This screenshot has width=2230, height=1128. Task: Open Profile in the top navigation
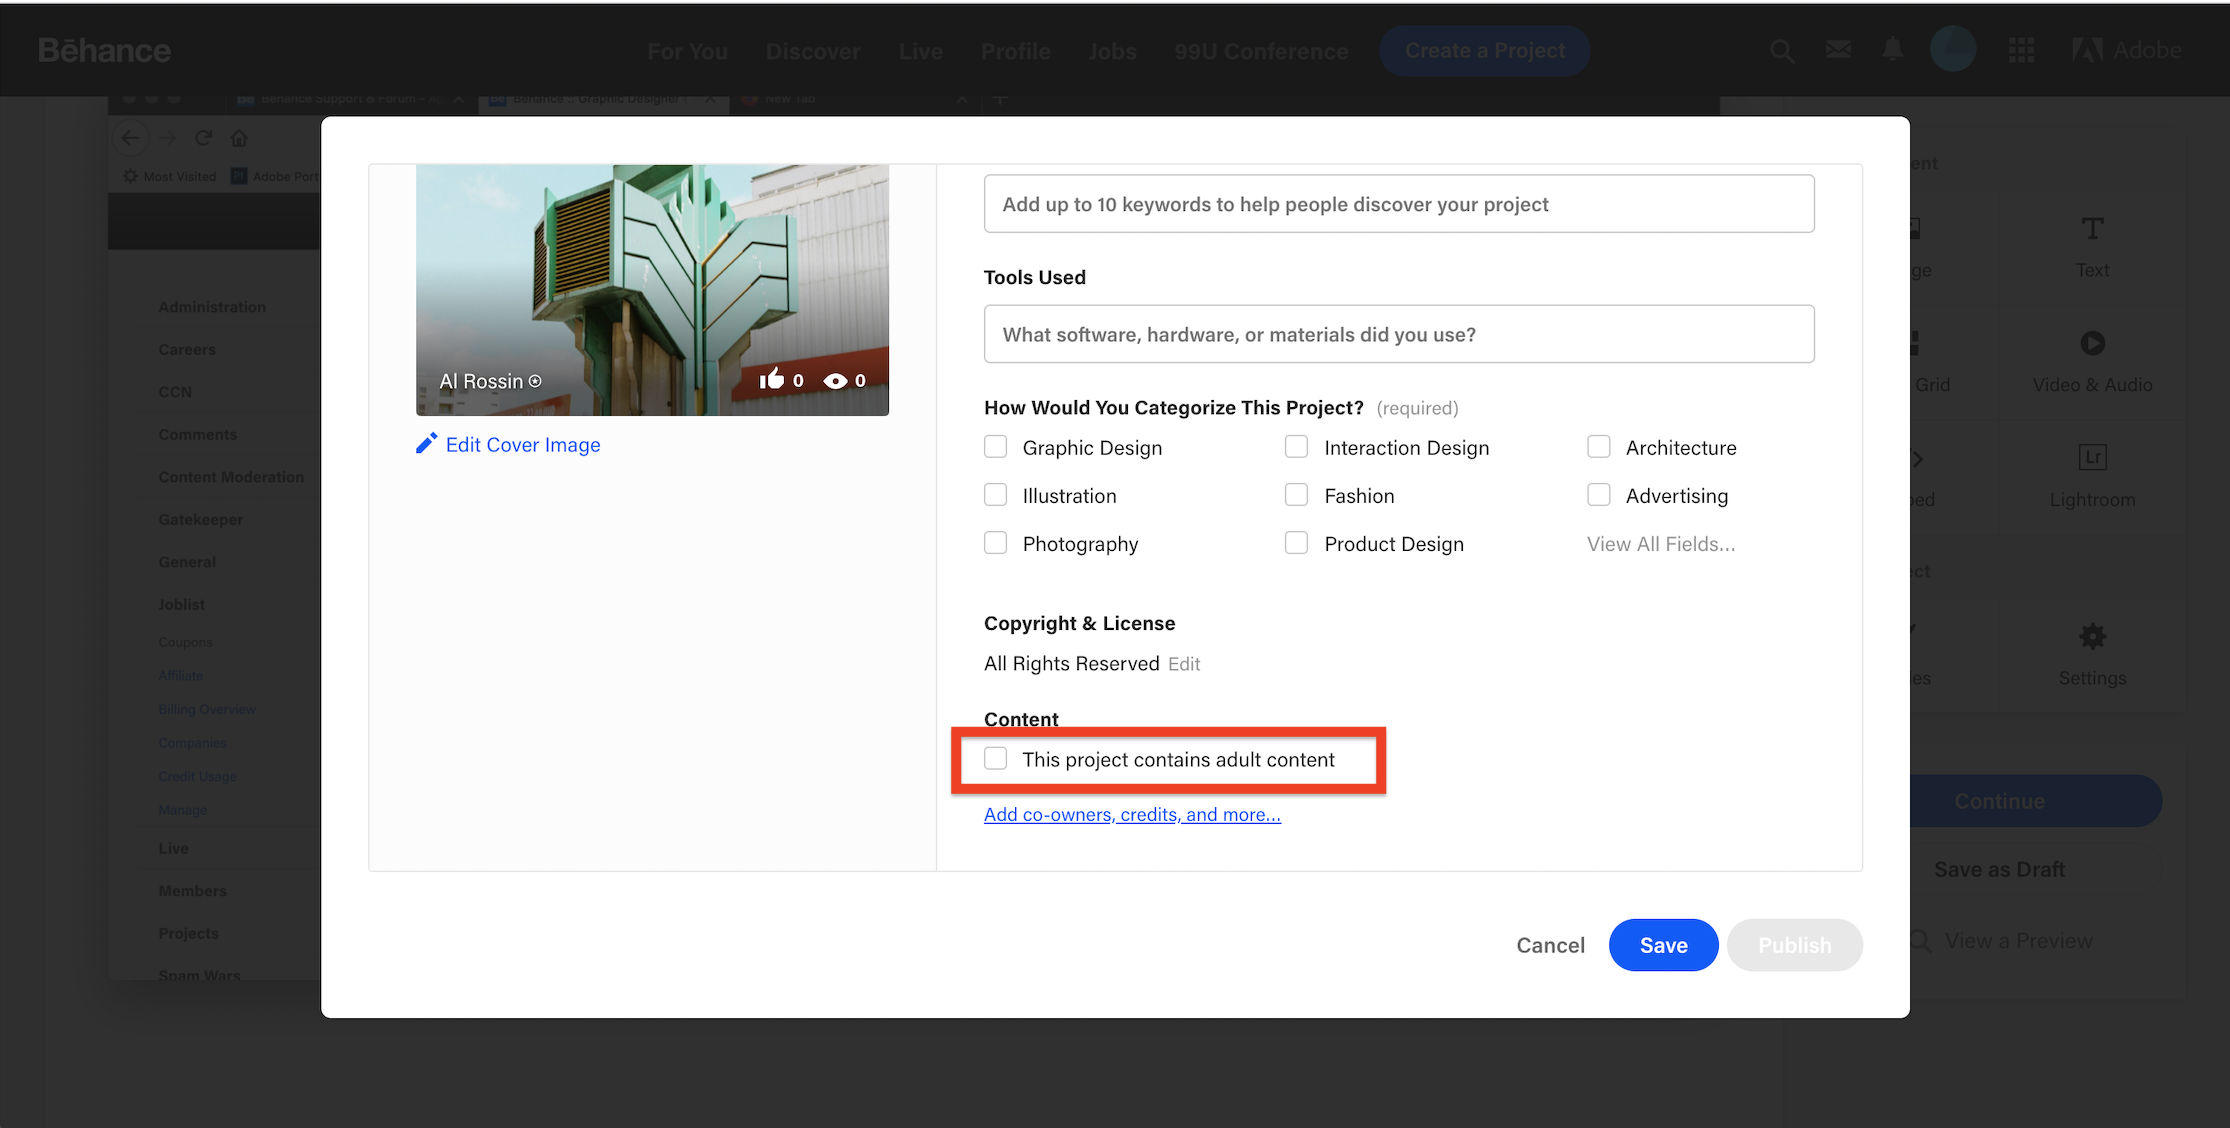coord(1015,51)
